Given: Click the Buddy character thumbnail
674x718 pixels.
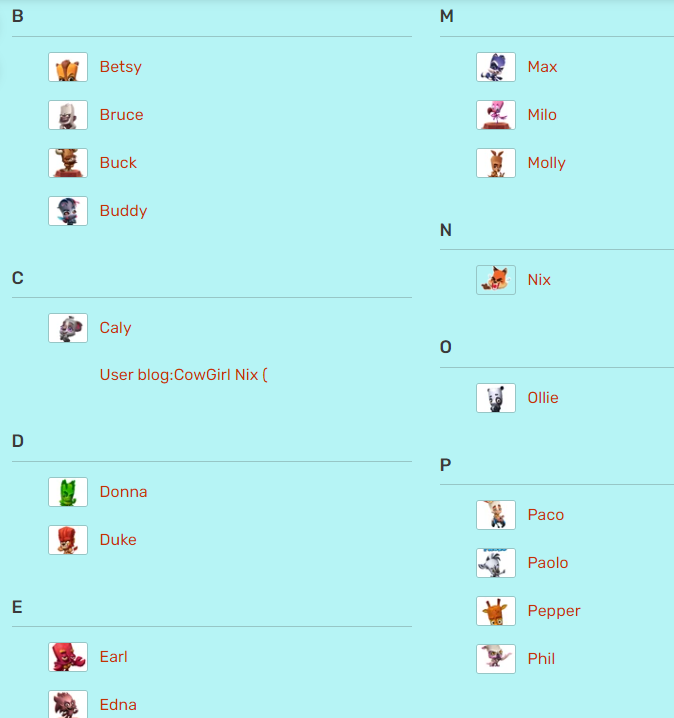Looking at the screenshot, I should click(x=68, y=211).
